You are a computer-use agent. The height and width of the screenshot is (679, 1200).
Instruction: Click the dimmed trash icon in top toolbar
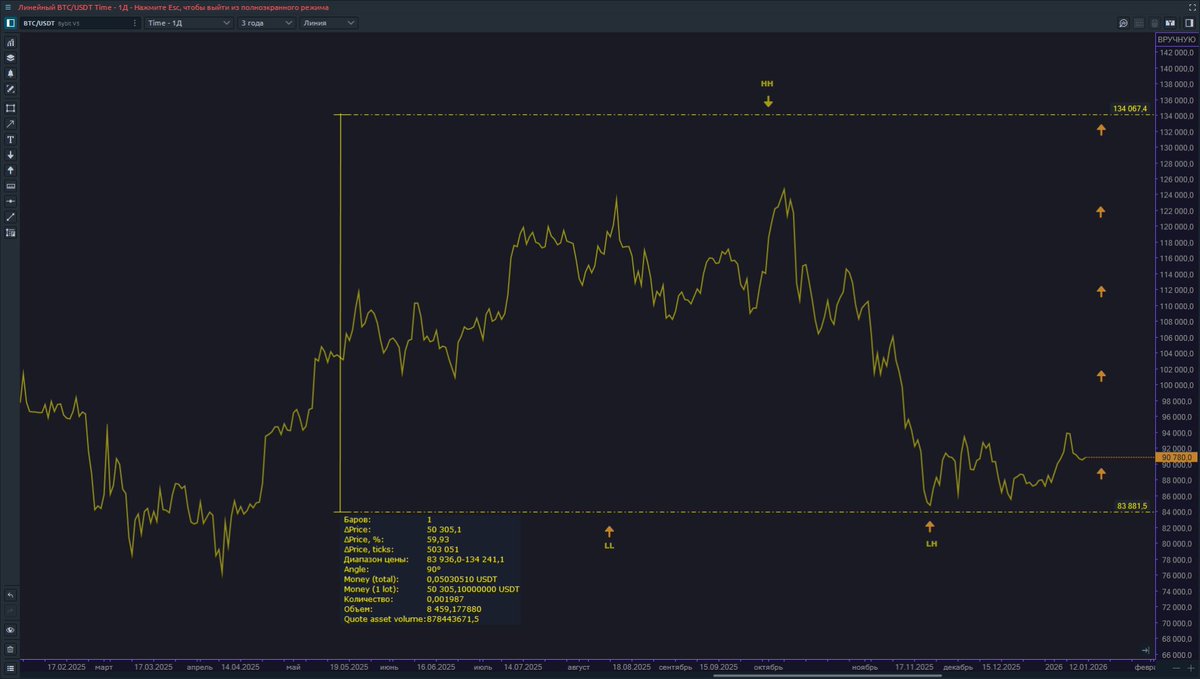click(x=1154, y=22)
